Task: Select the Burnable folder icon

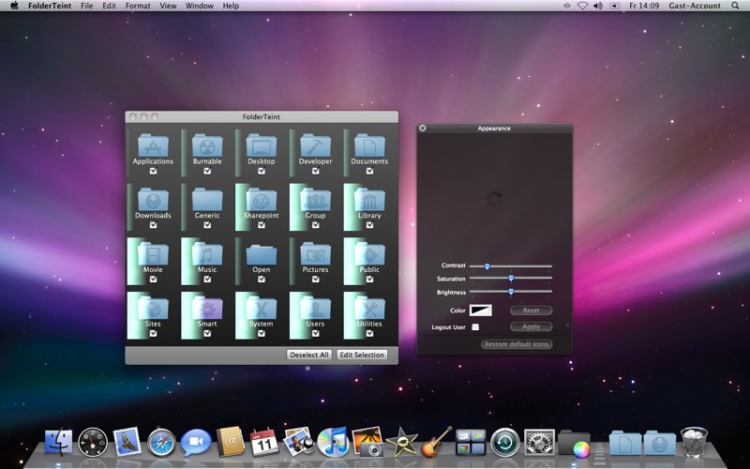Action: click(207, 144)
